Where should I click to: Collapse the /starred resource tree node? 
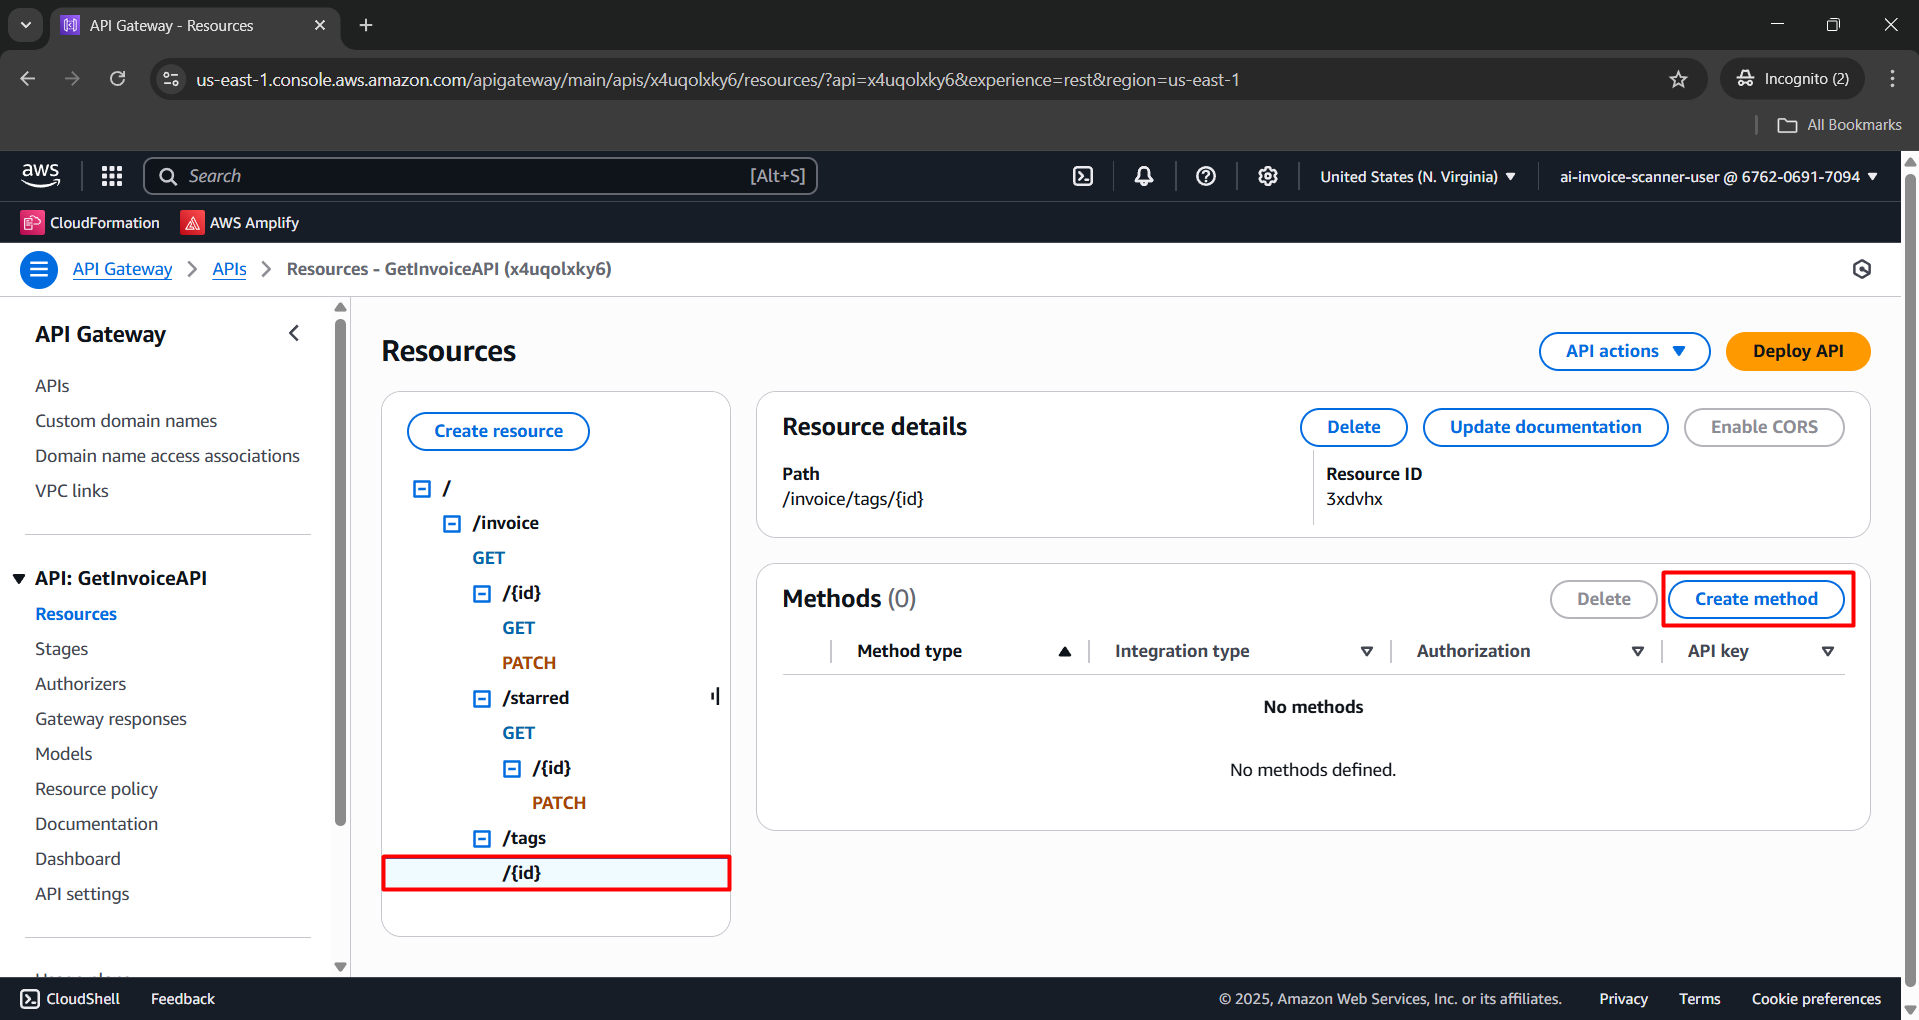click(482, 699)
